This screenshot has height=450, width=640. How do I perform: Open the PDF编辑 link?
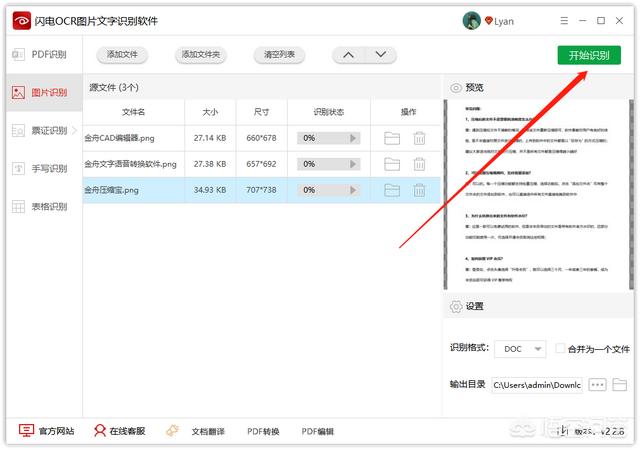(x=318, y=432)
